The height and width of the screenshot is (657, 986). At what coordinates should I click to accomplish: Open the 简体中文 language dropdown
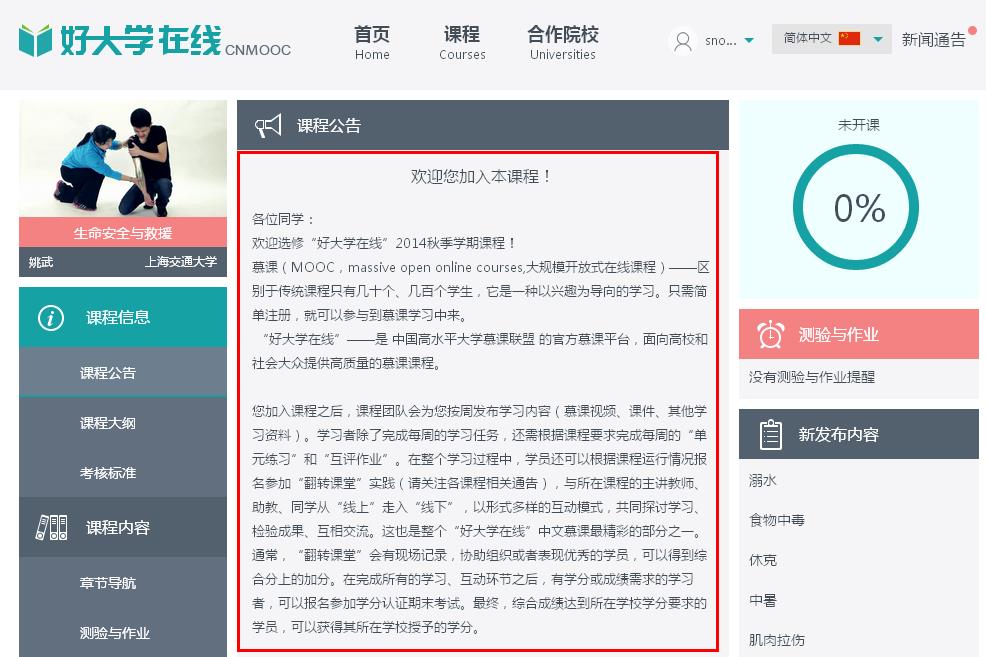[877, 40]
